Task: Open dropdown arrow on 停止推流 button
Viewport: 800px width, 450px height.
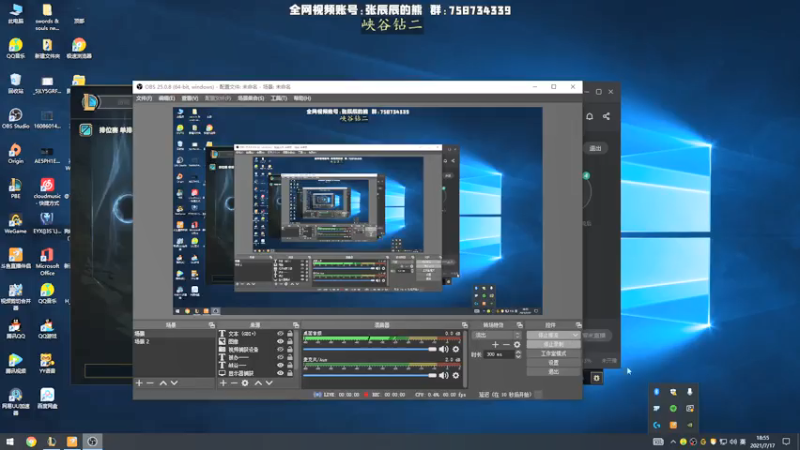Action: (576, 335)
